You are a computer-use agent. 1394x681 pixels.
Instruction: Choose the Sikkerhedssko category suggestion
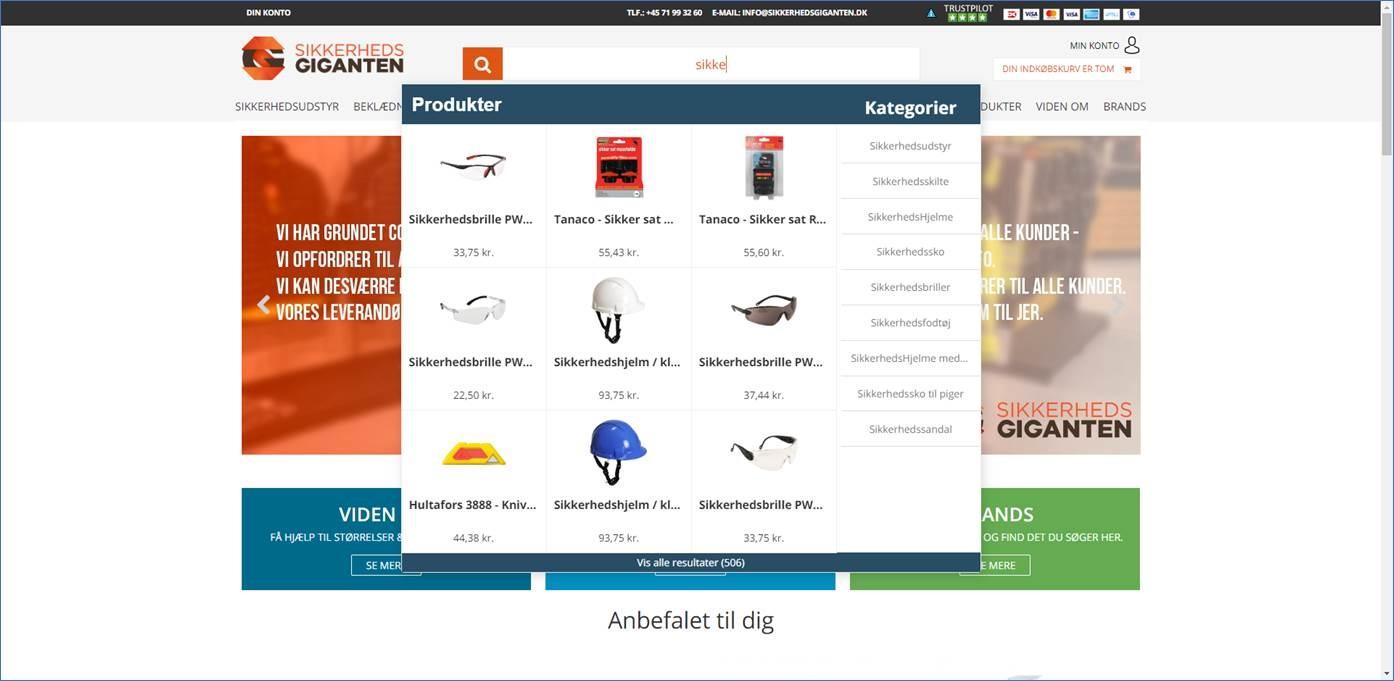point(910,252)
